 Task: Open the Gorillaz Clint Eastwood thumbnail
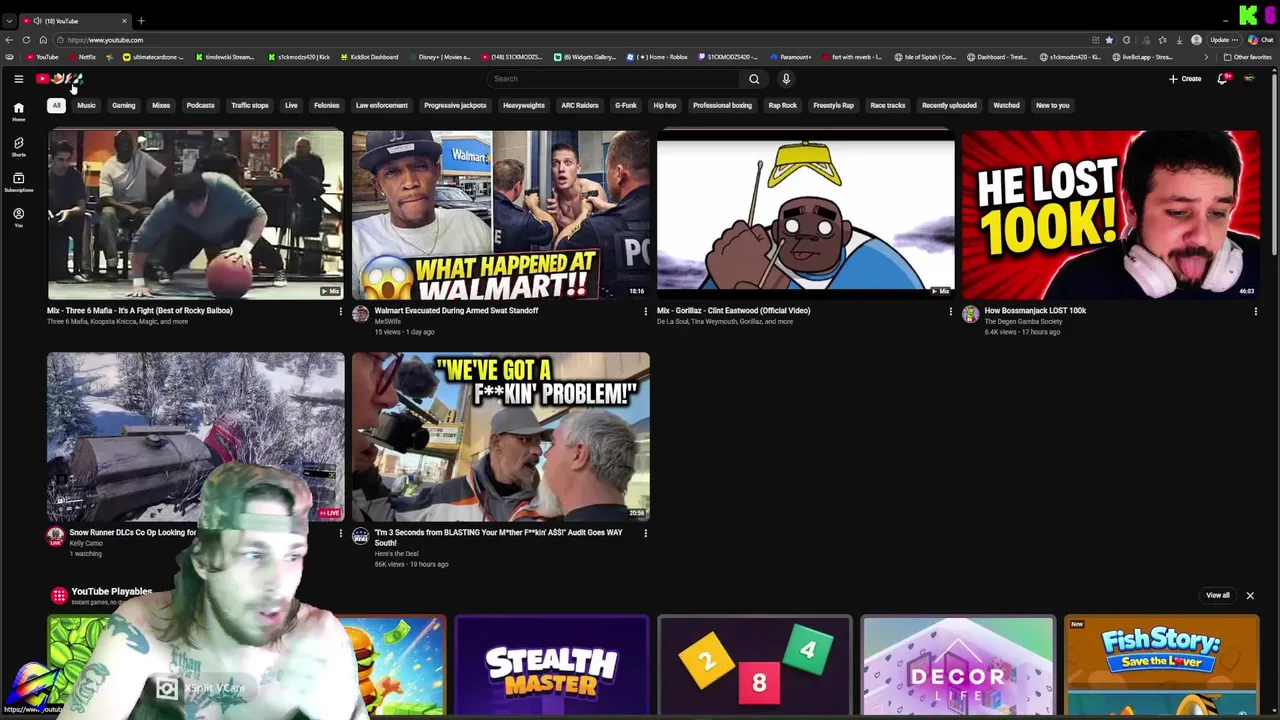pyautogui.click(x=805, y=215)
